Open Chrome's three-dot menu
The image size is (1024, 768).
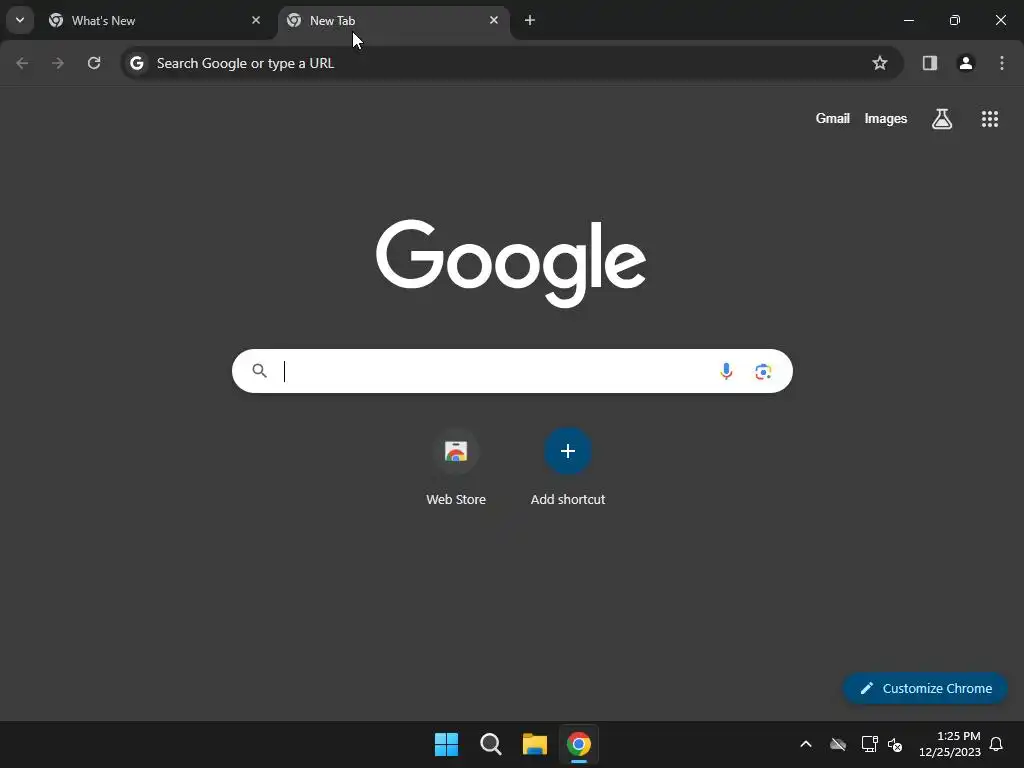[x=1002, y=63]
